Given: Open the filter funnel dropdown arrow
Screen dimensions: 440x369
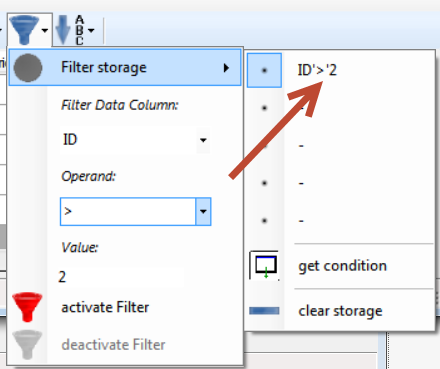Looking at the screenshot, I should pos(45,31).
